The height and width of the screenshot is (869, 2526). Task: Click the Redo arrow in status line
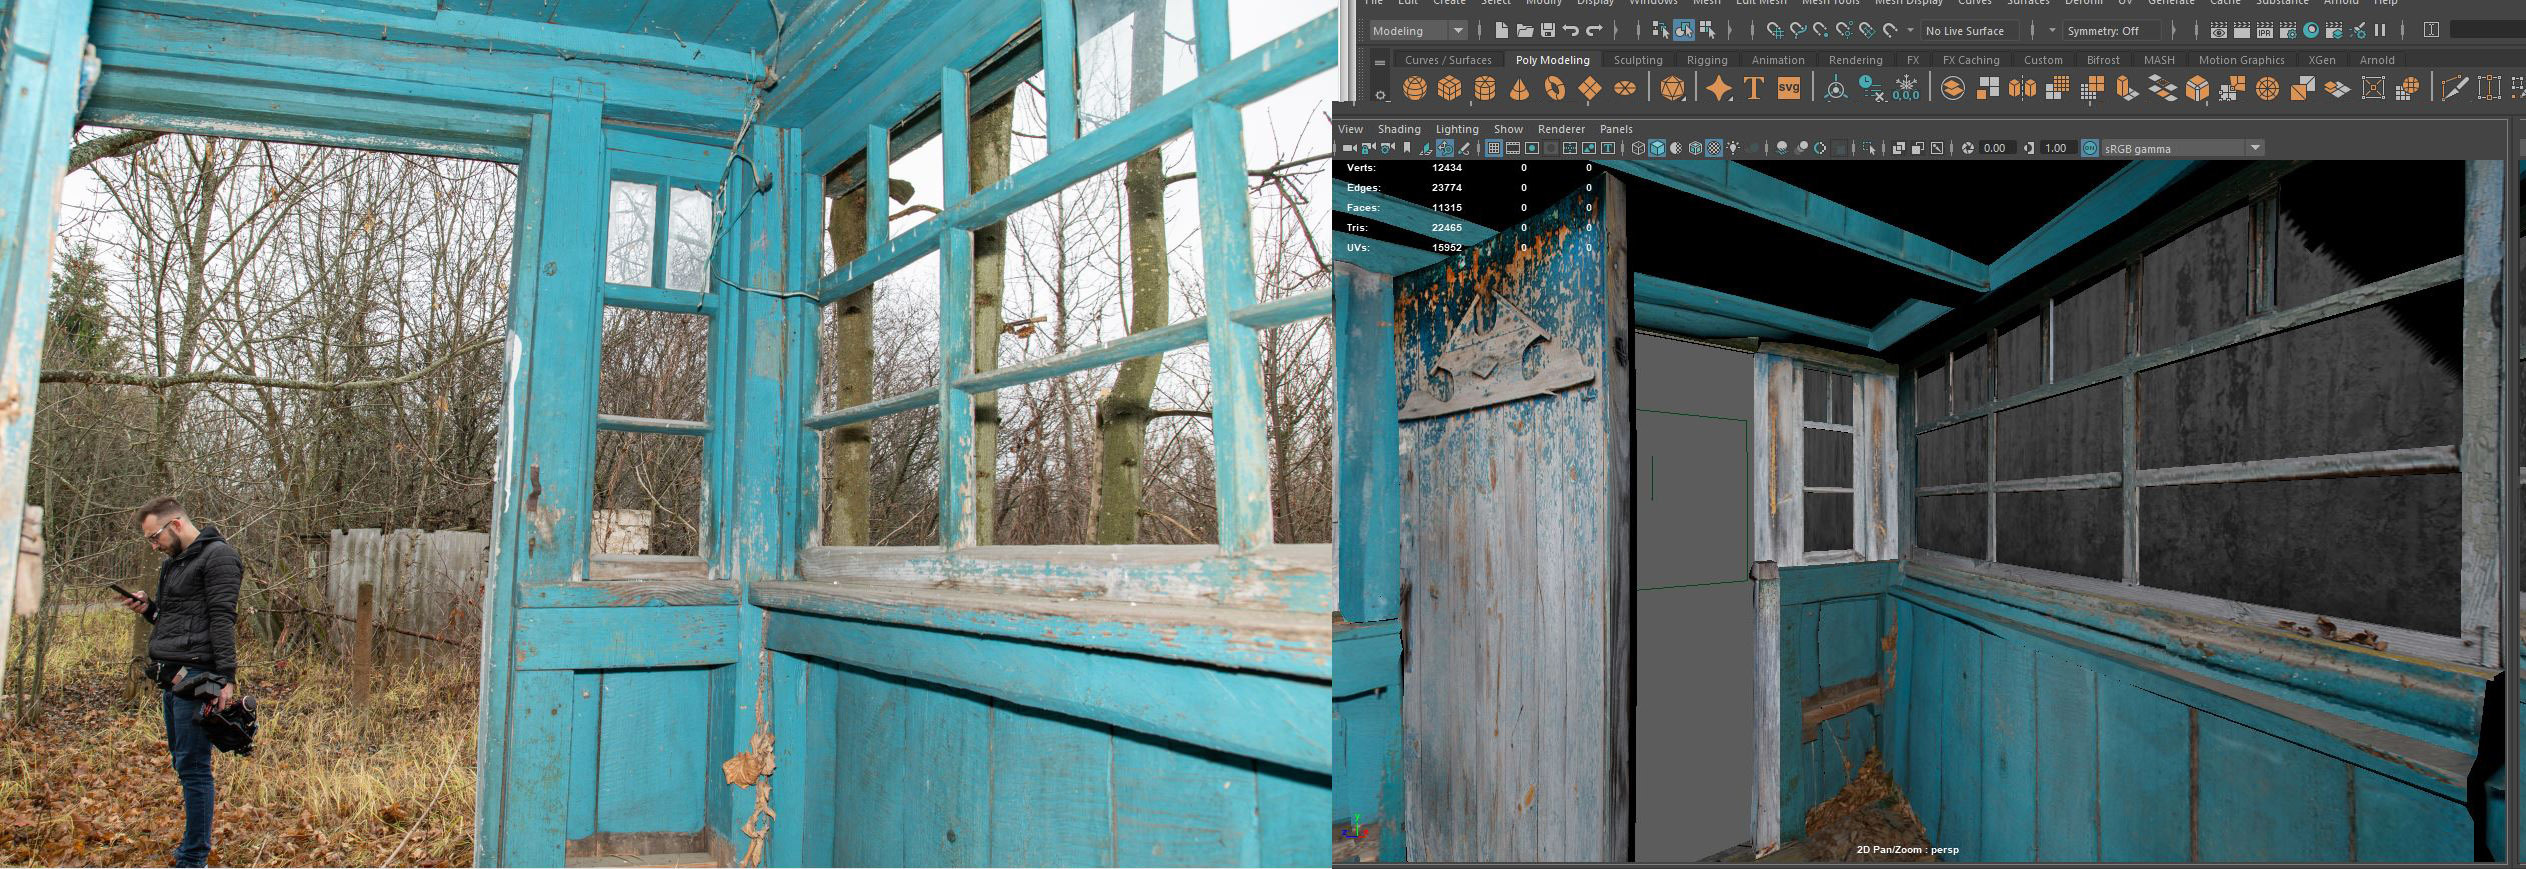[1594, 30]
